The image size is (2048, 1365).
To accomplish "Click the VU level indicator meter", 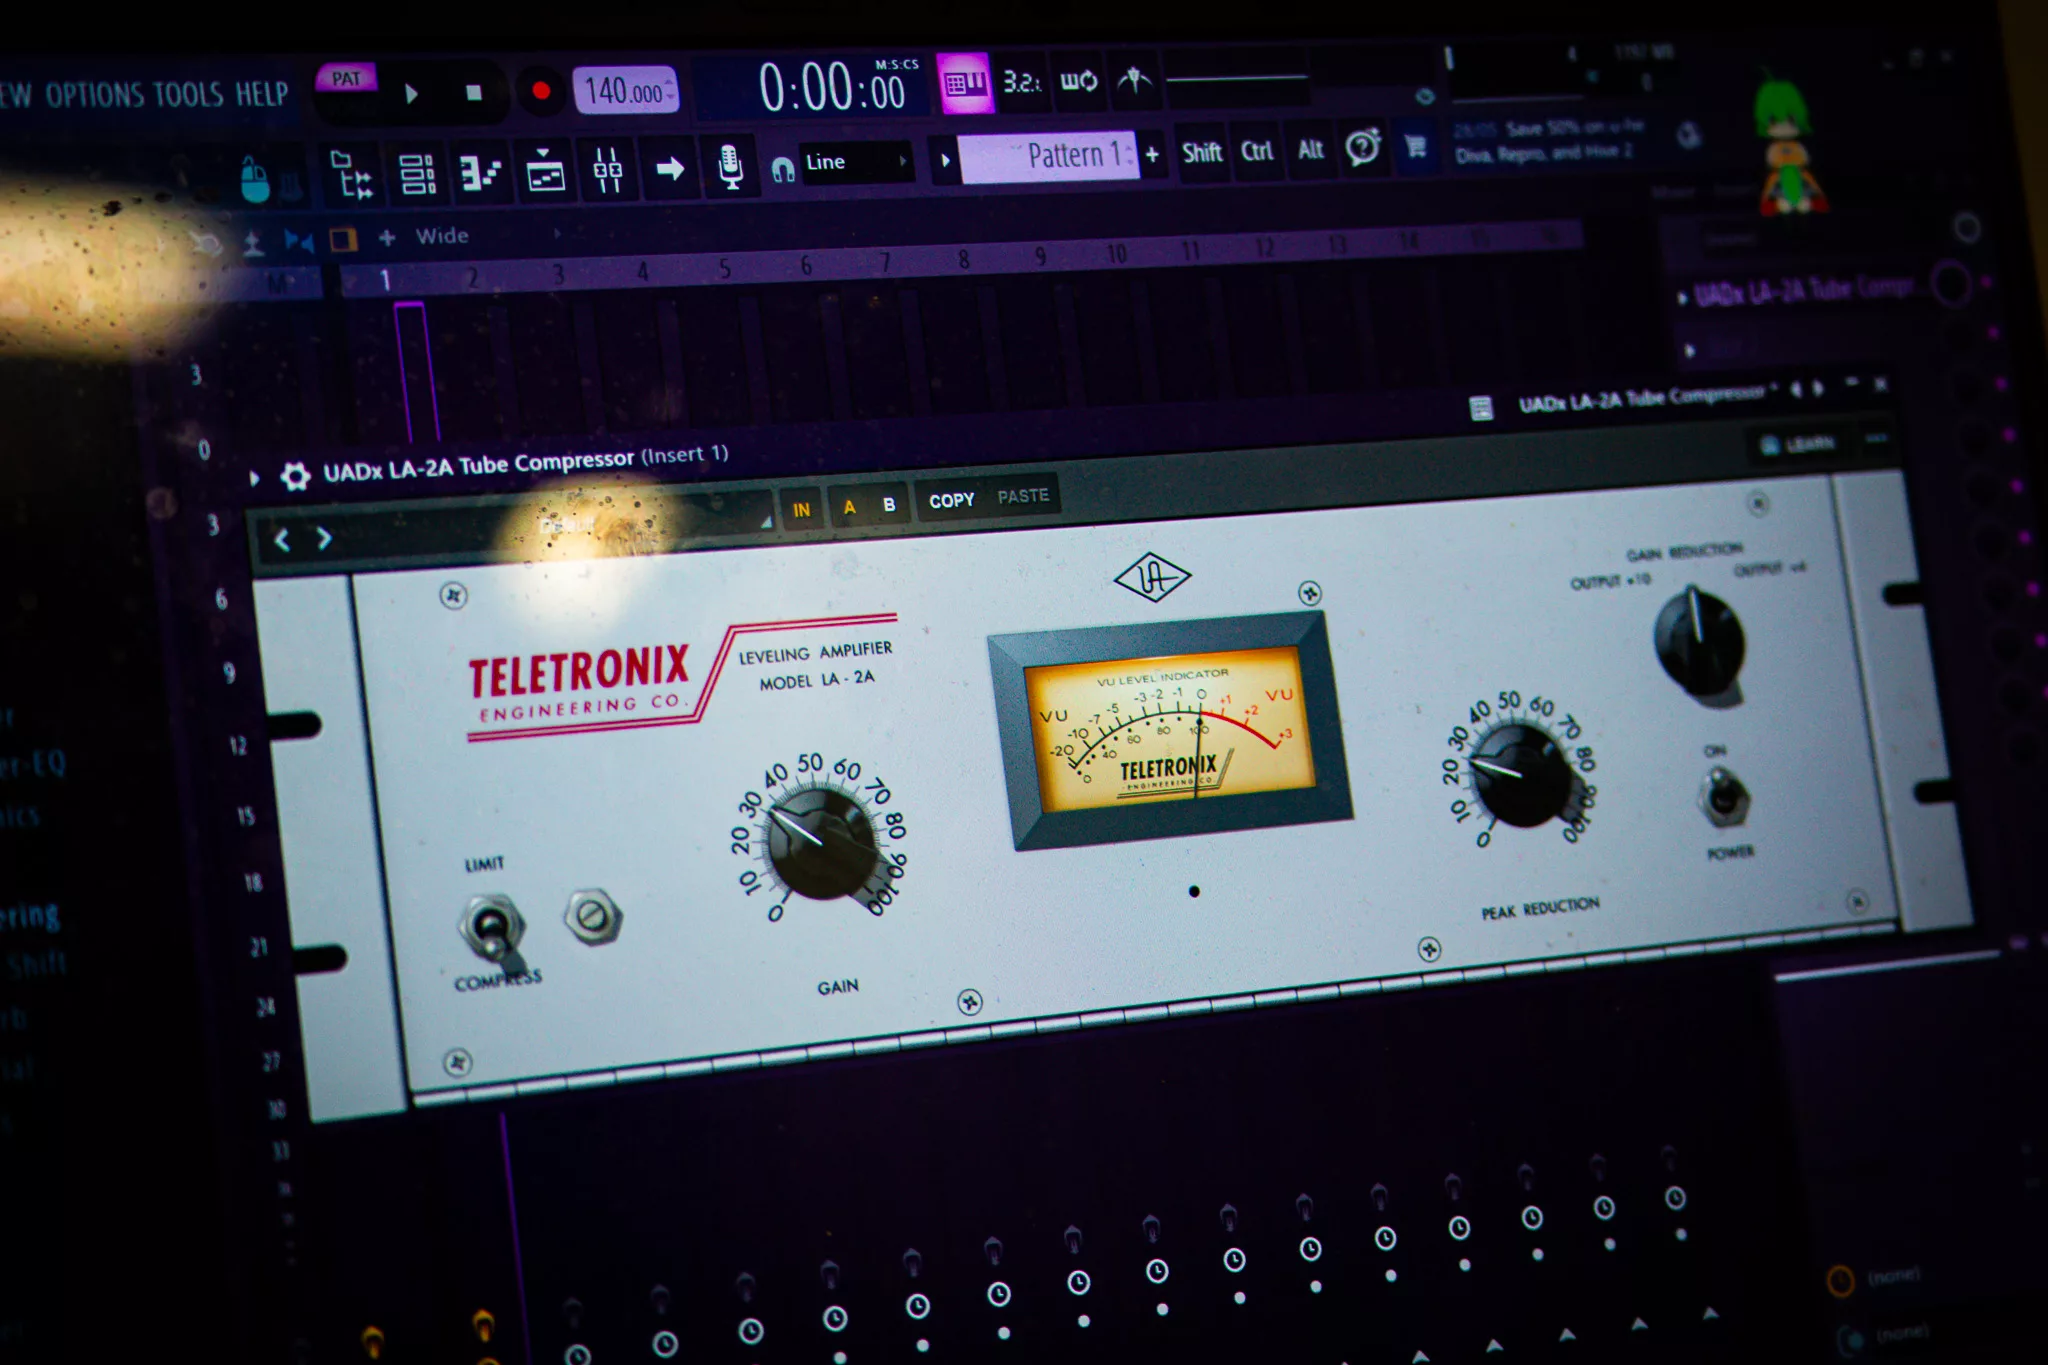I will [1170, 731].
